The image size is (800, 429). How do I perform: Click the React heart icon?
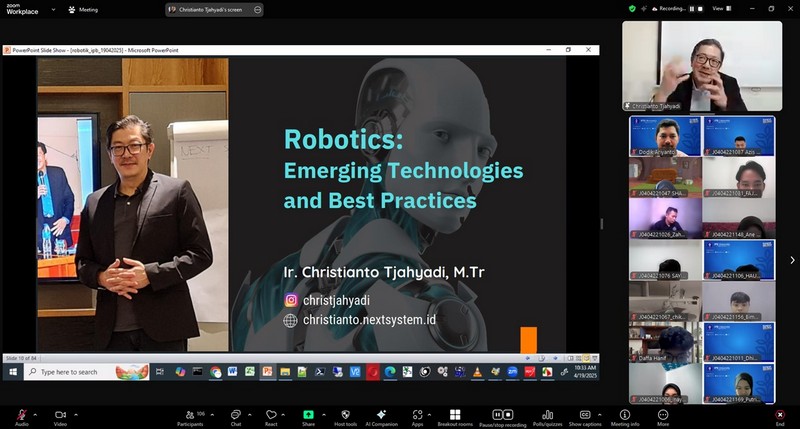coord(271,414)
